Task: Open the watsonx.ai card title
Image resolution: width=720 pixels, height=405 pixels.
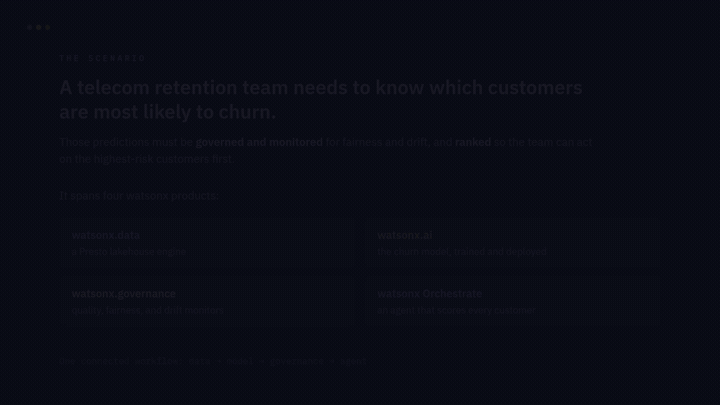Action: point(405,235)
